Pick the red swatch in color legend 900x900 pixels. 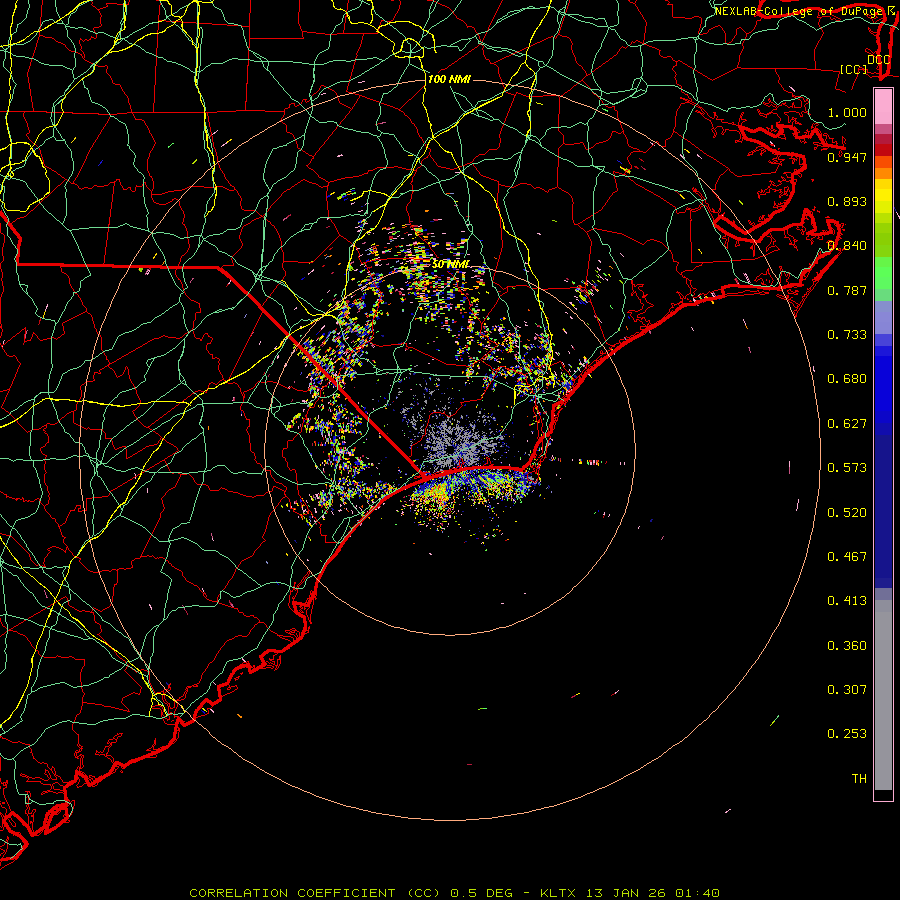[883, 150]
